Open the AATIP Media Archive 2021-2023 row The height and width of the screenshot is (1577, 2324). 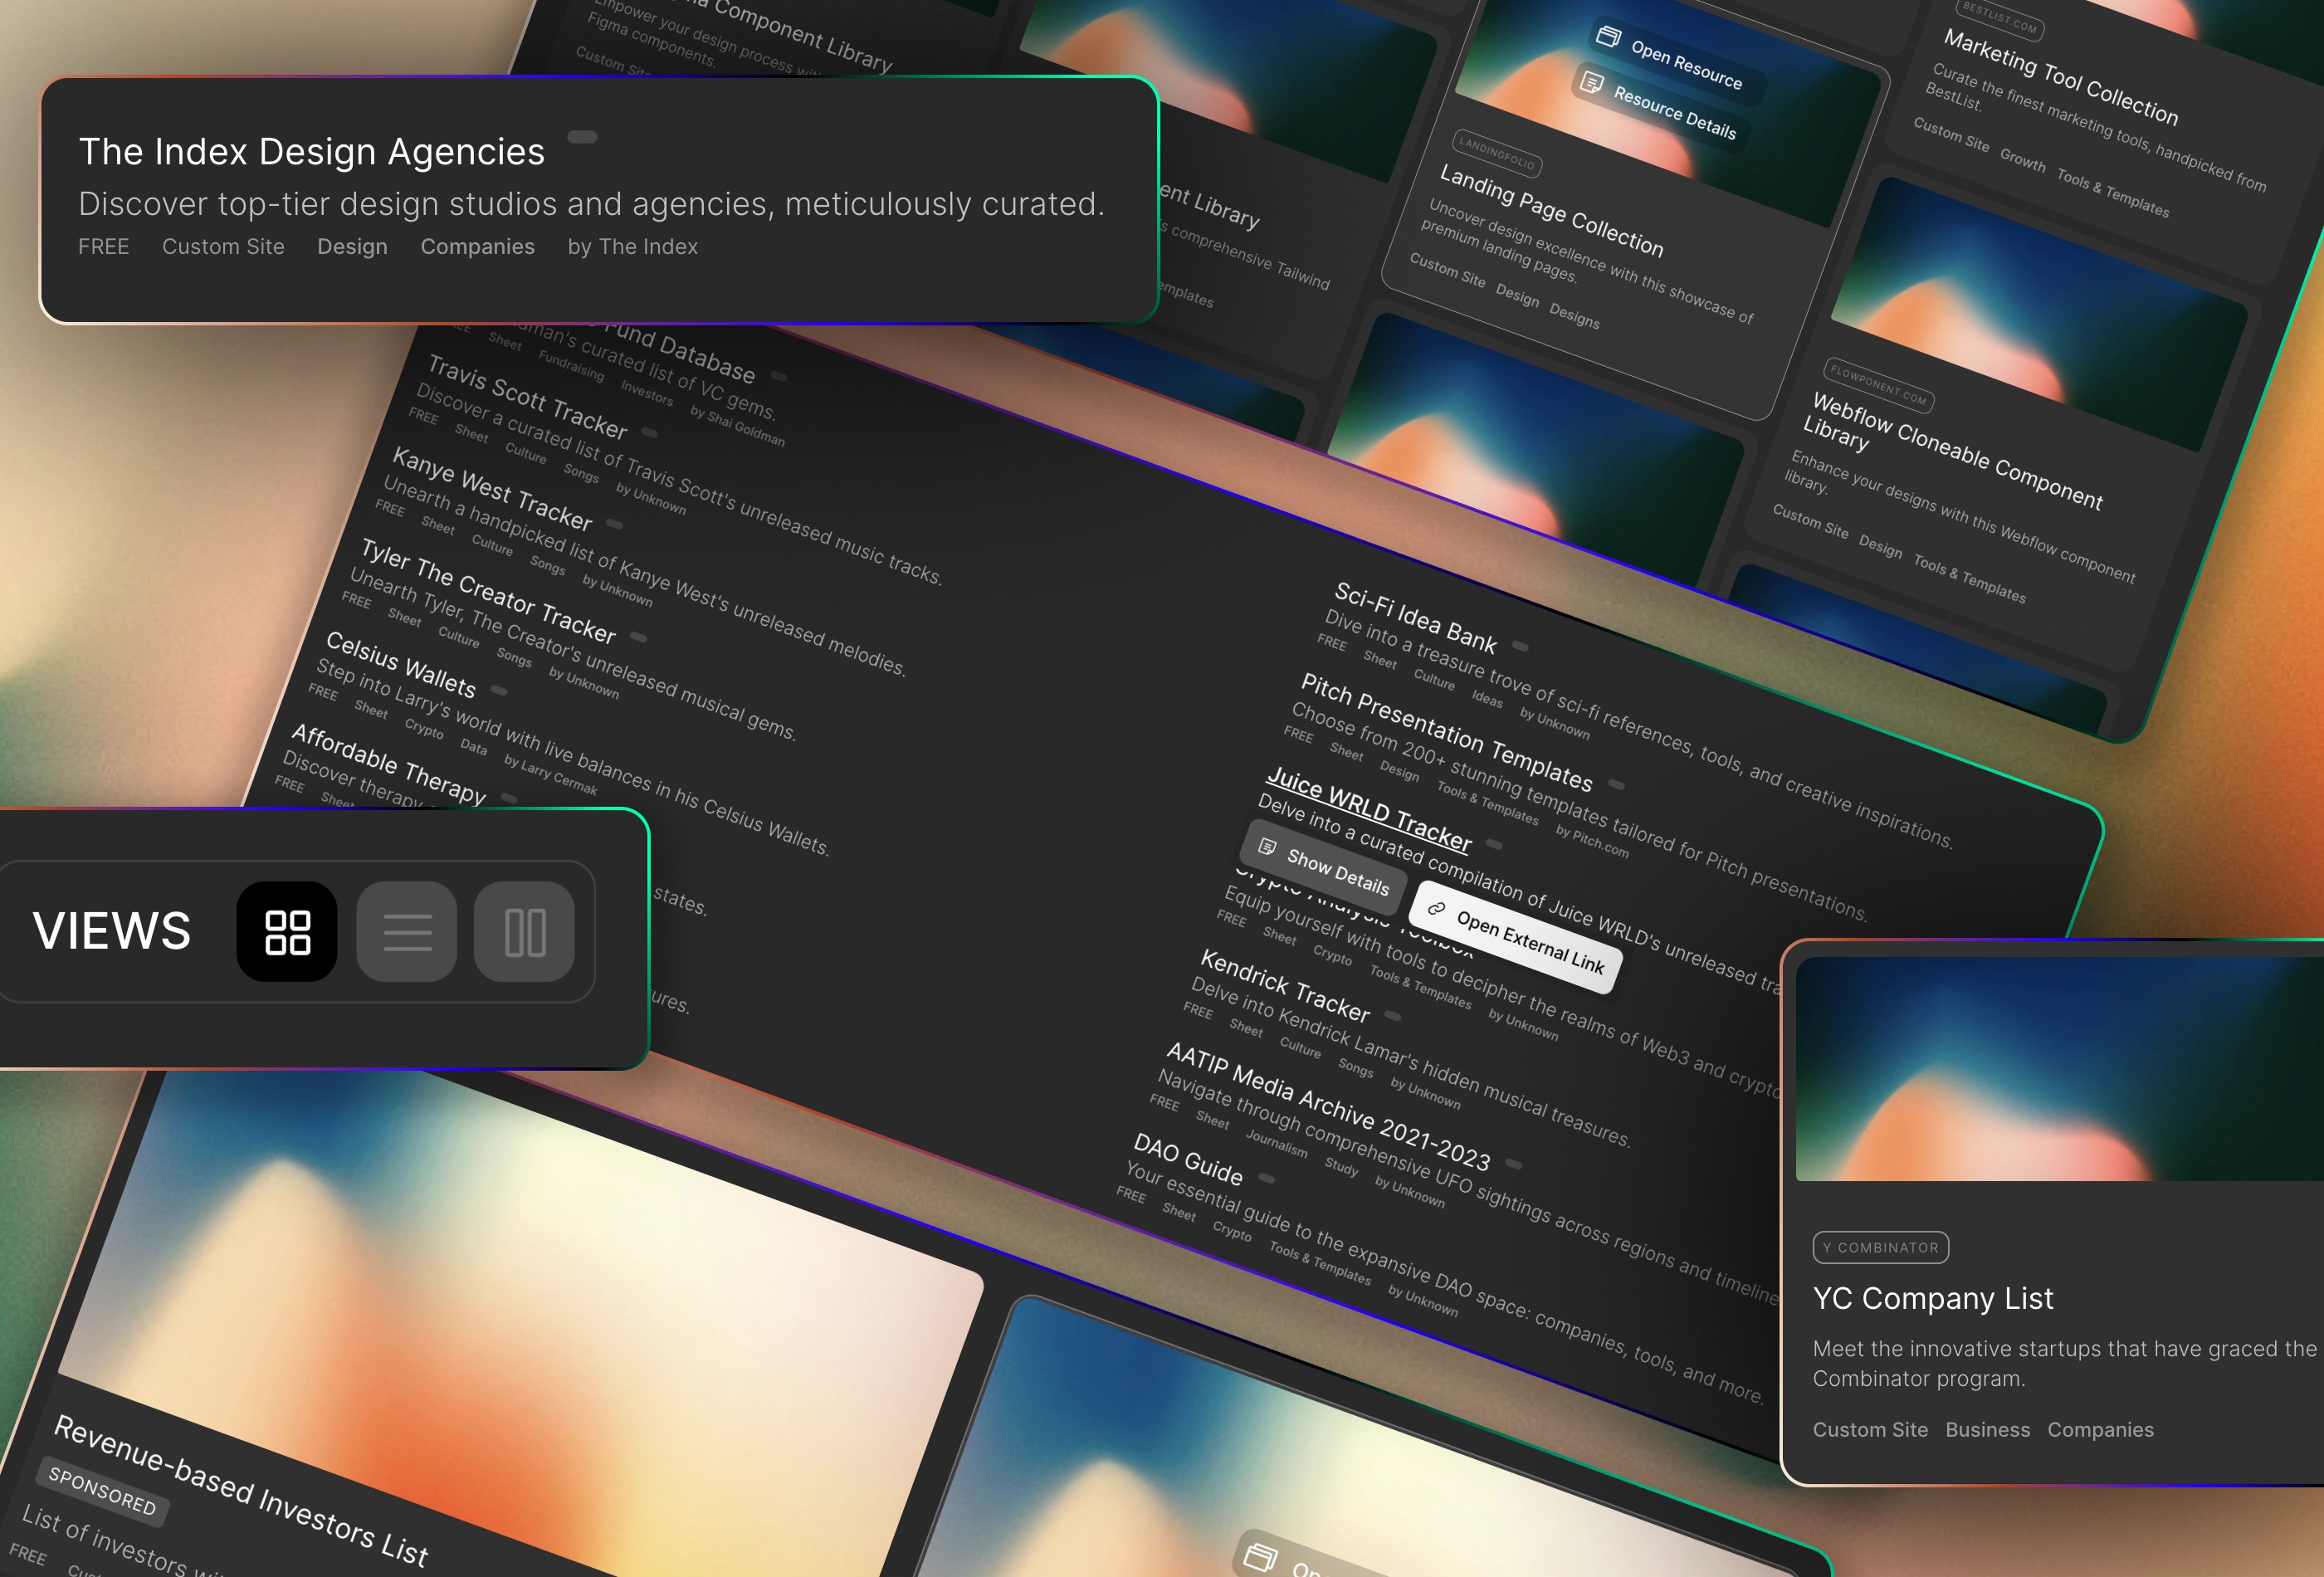click(x=1328, y=1106)
